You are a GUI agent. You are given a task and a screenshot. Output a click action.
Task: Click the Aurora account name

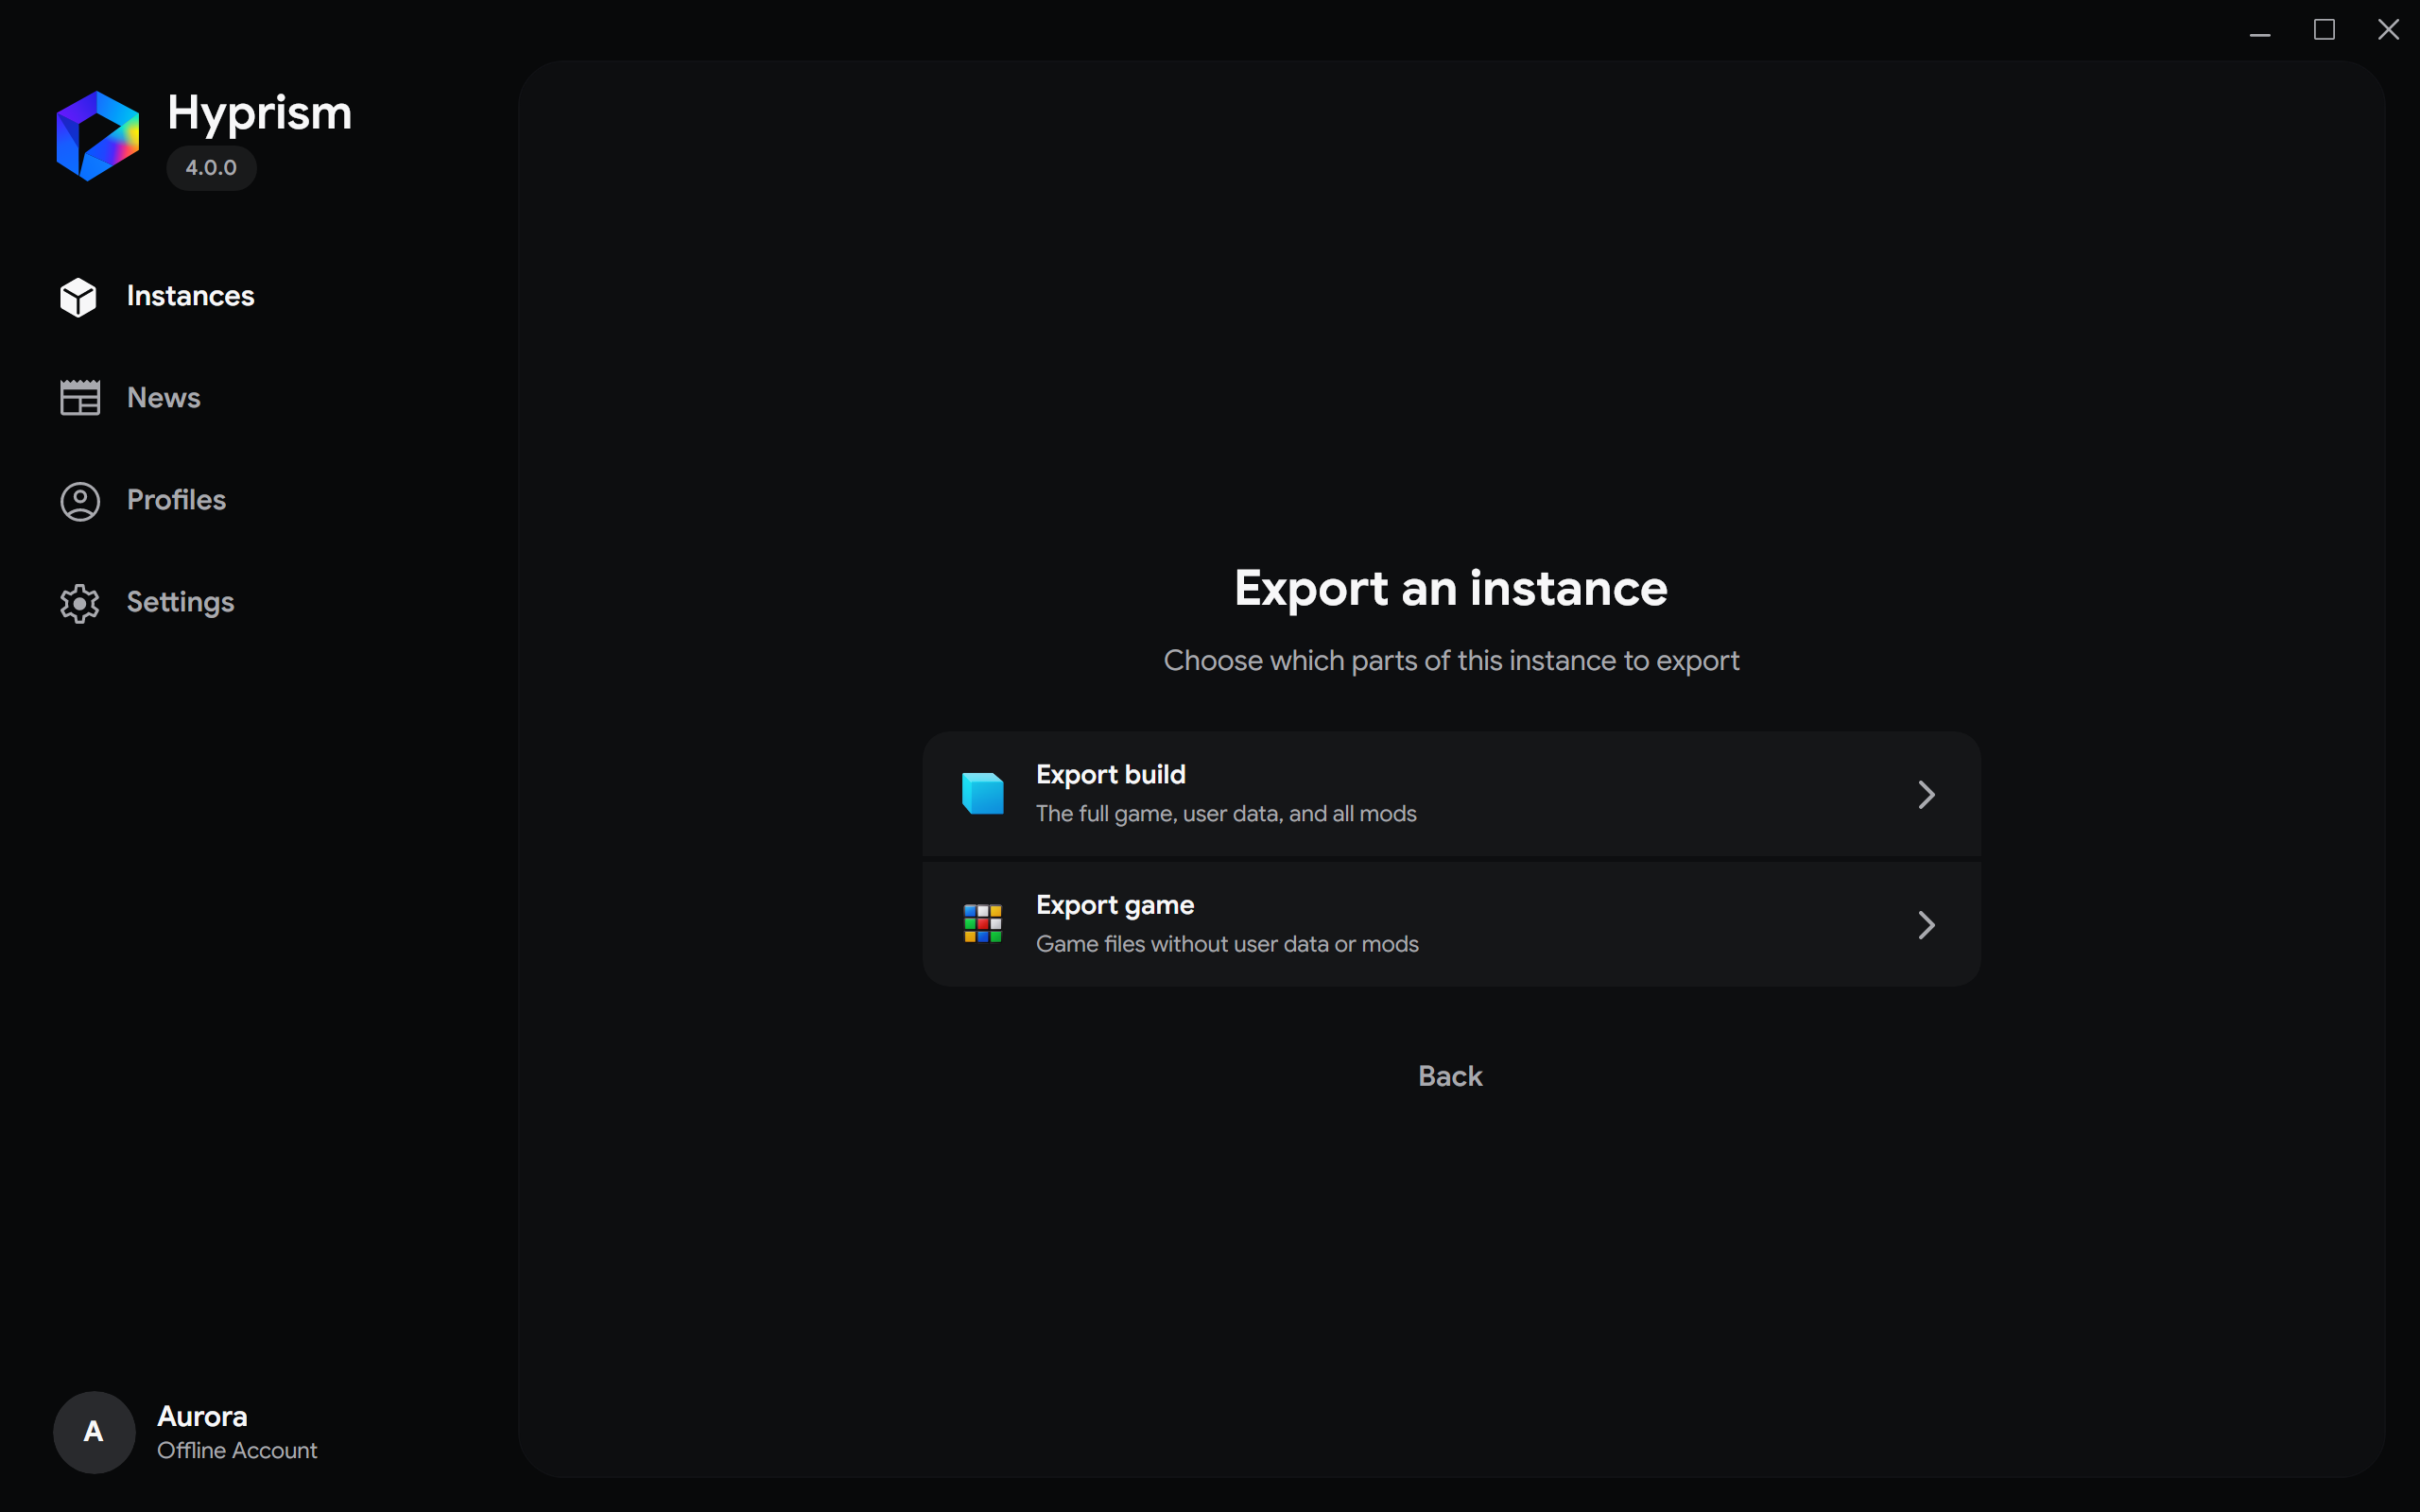[202, 1416]
